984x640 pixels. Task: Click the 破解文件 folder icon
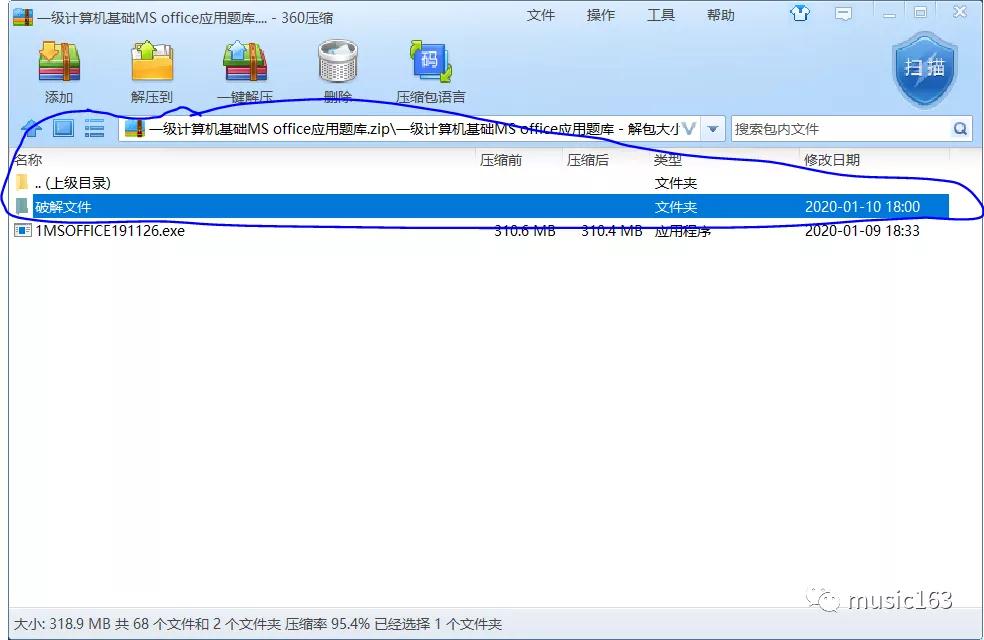(22, 206)
